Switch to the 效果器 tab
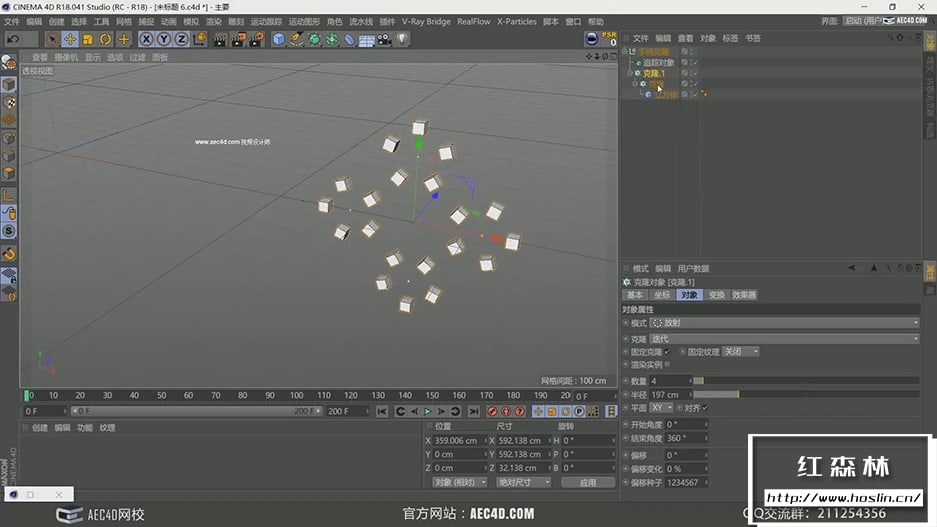Image resolution: width=937 pixels, height=527 pixels. [x=744, y=295]
